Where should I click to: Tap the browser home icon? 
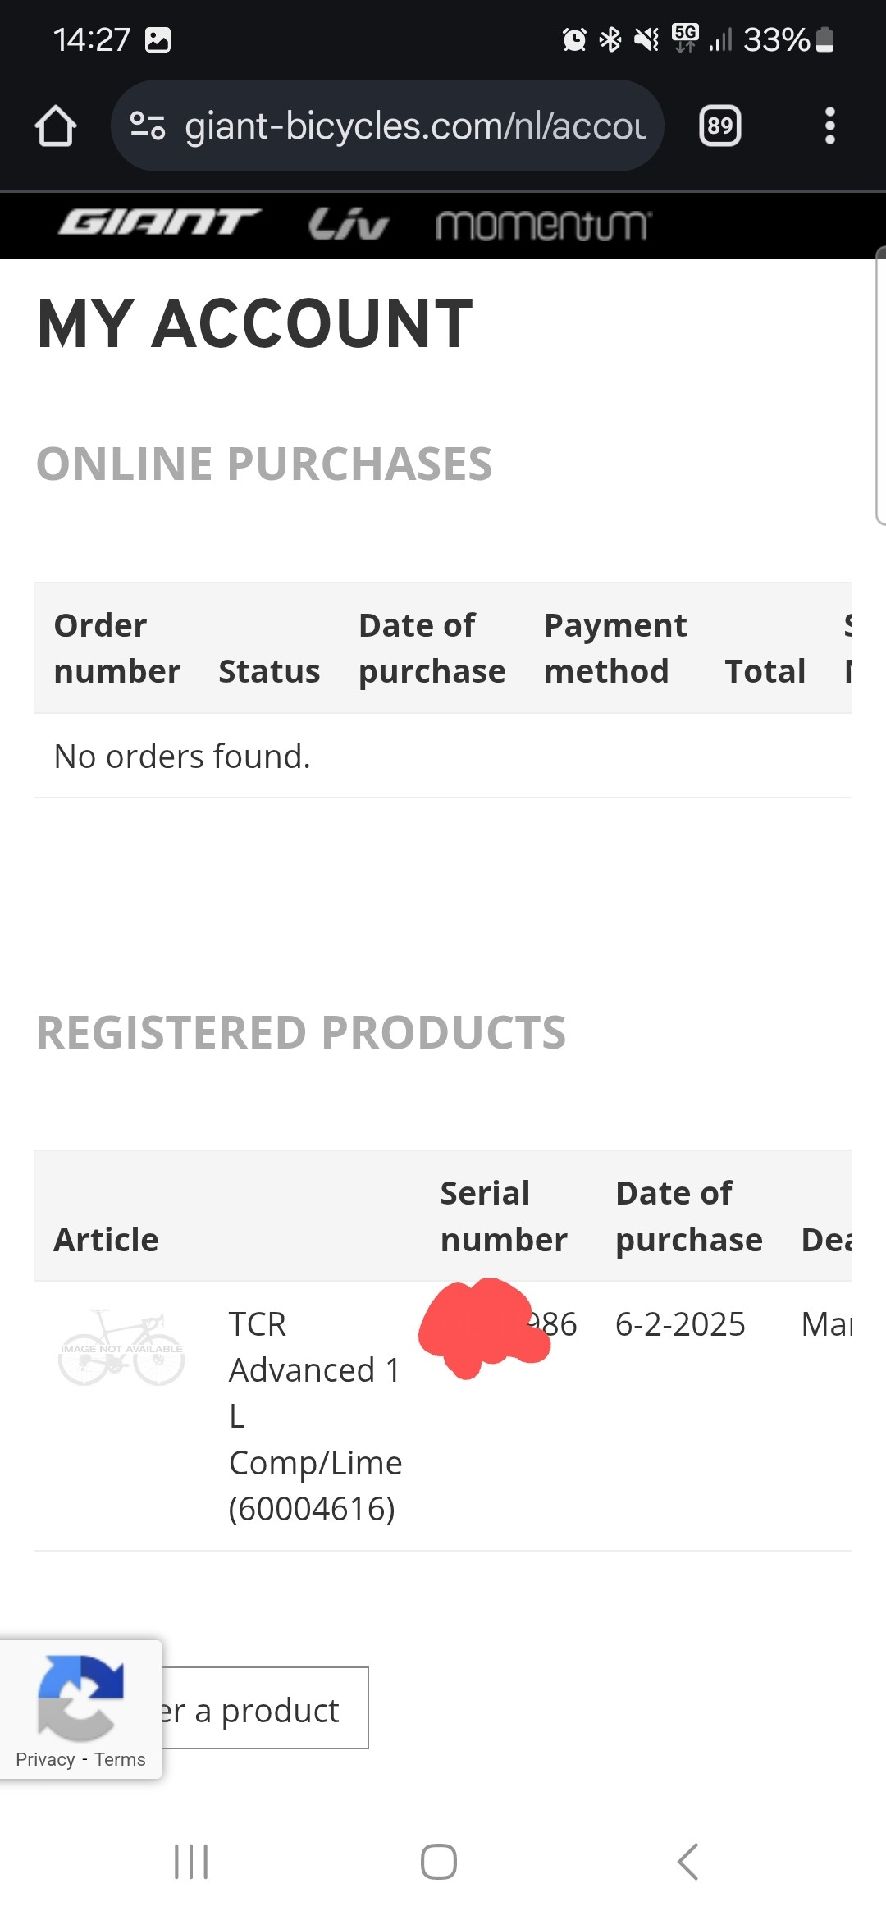55,127
